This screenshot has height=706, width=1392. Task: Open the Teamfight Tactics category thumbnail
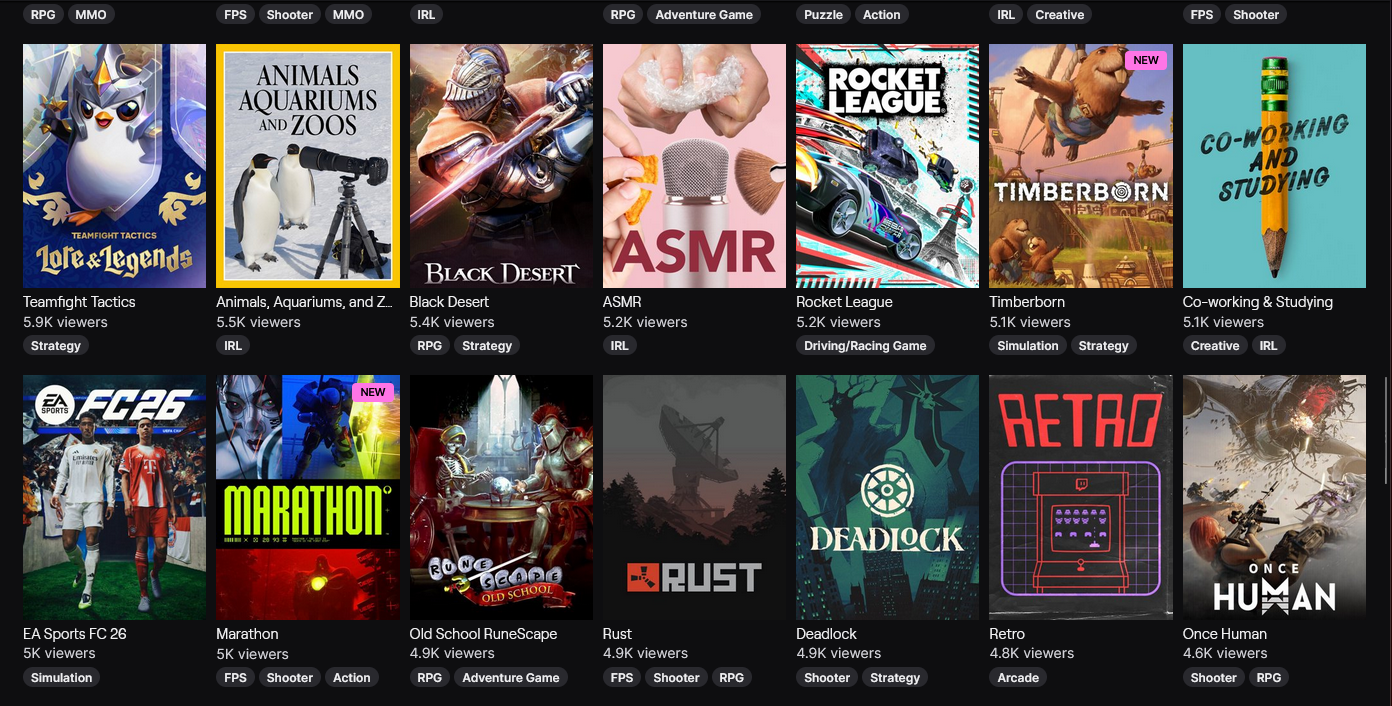pyautogui.click(x=114, y=166)
